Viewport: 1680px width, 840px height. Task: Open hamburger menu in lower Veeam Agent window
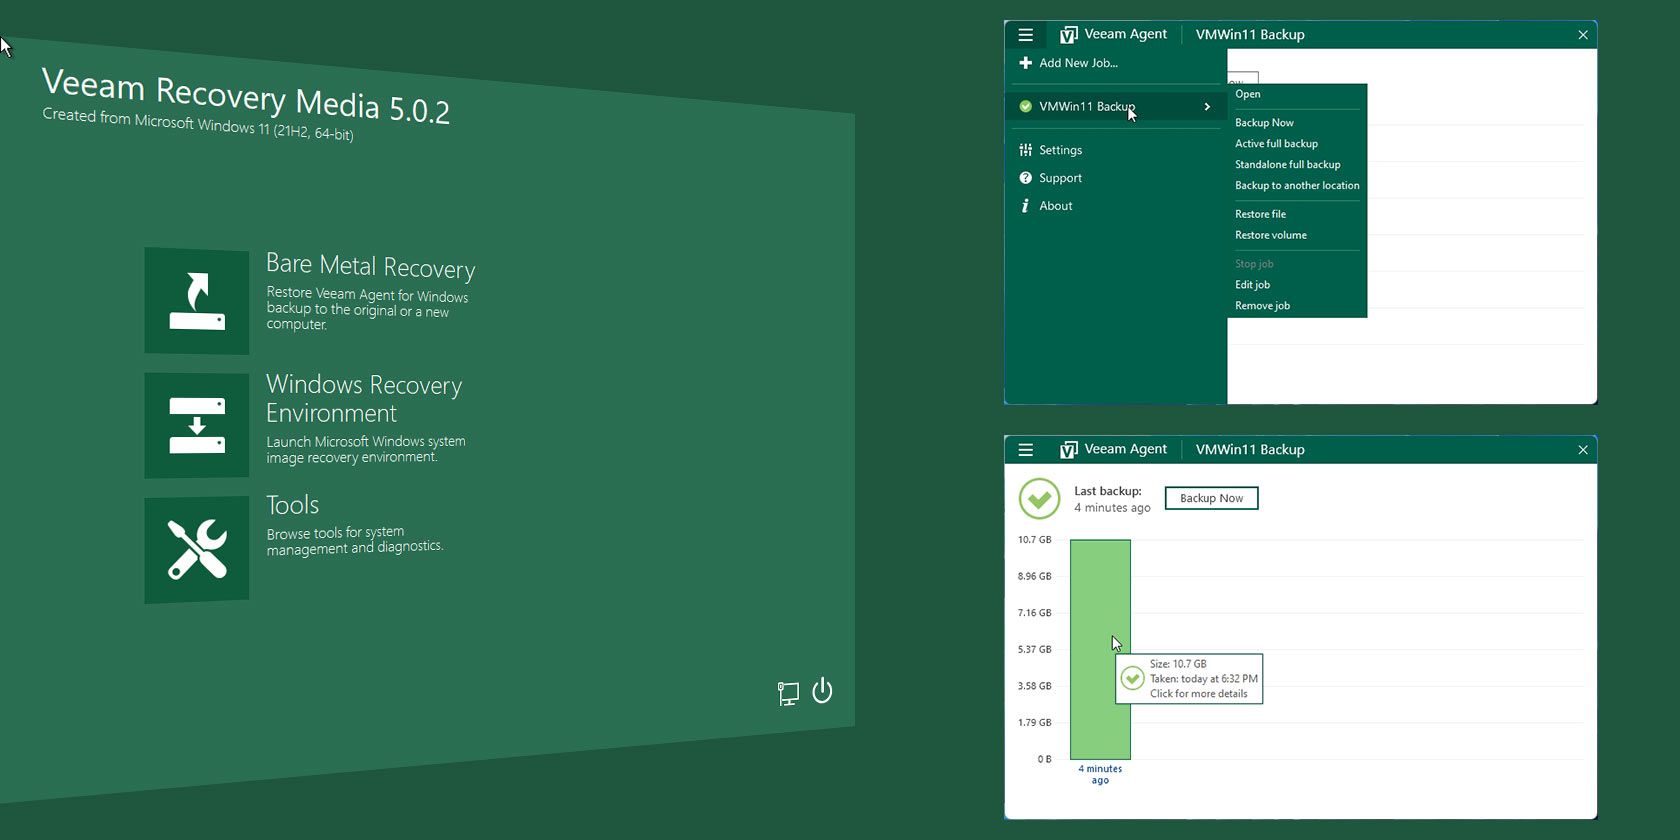click(x=1025, y=449)
